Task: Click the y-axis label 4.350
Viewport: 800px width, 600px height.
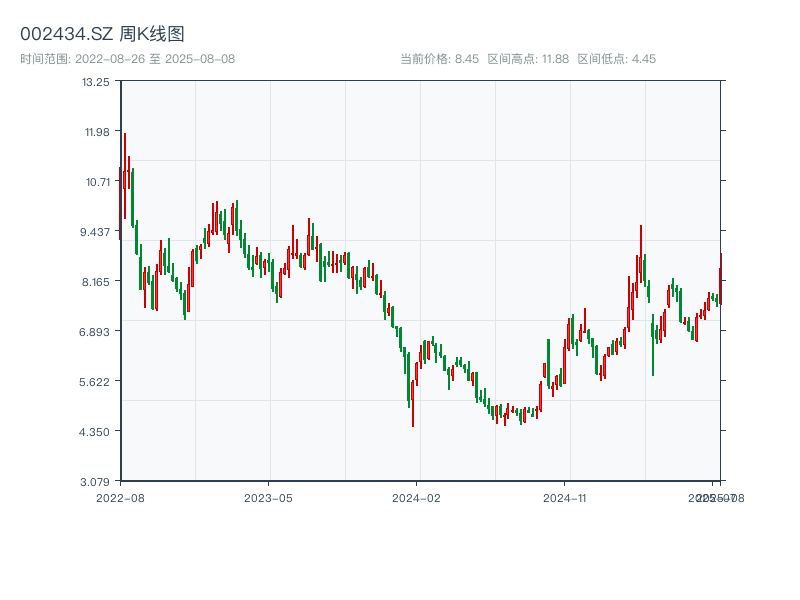Action: coord(94,432)
